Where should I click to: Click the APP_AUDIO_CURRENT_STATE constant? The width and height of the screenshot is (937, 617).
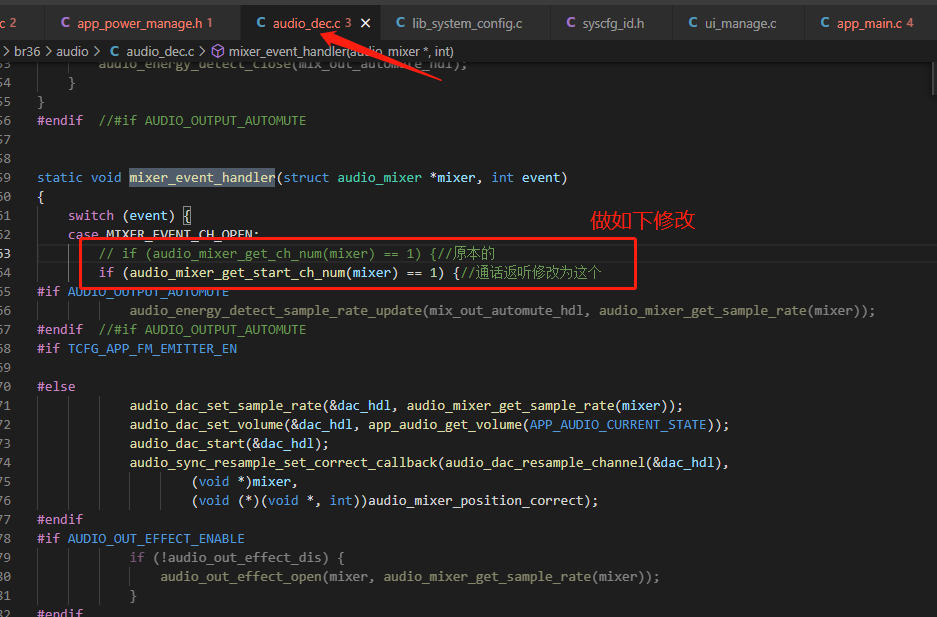[x=618, y=425]
